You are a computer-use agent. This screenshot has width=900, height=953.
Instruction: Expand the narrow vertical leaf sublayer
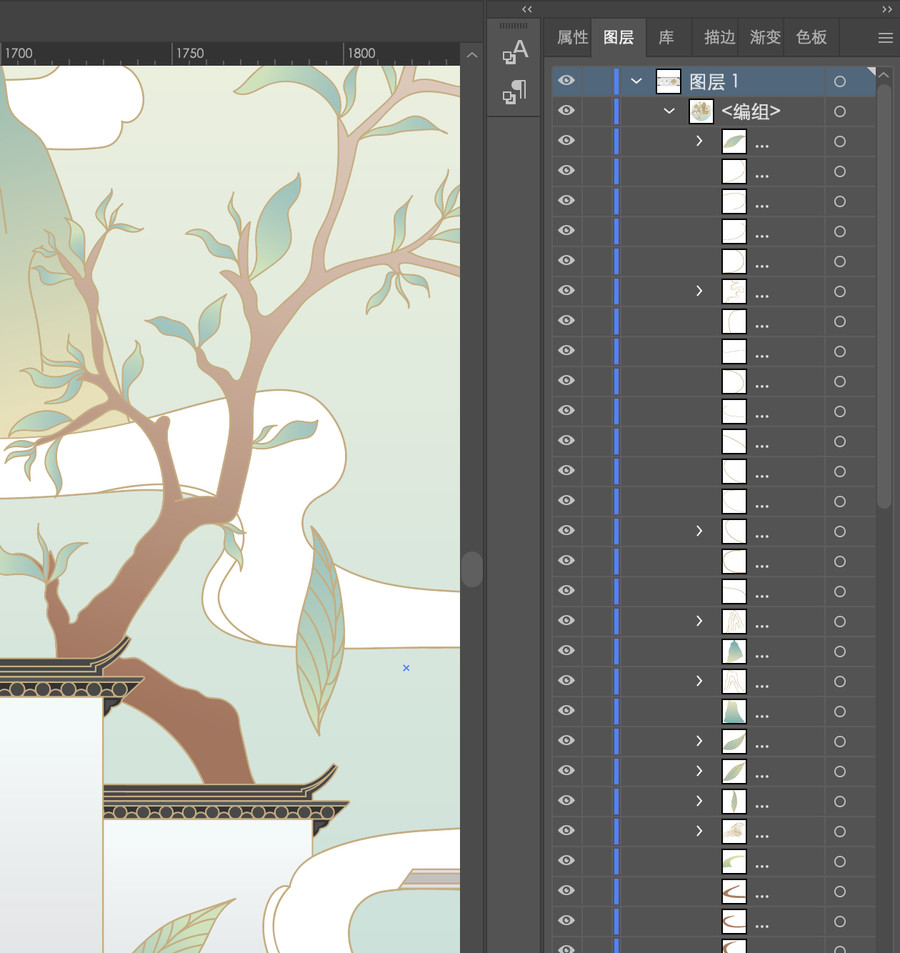pos(699,801)
